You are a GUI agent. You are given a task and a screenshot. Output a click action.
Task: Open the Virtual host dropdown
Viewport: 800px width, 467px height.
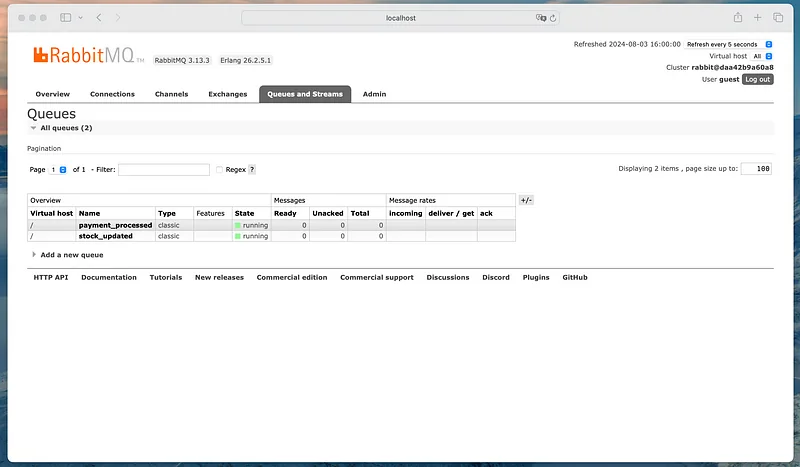(762, 56)
